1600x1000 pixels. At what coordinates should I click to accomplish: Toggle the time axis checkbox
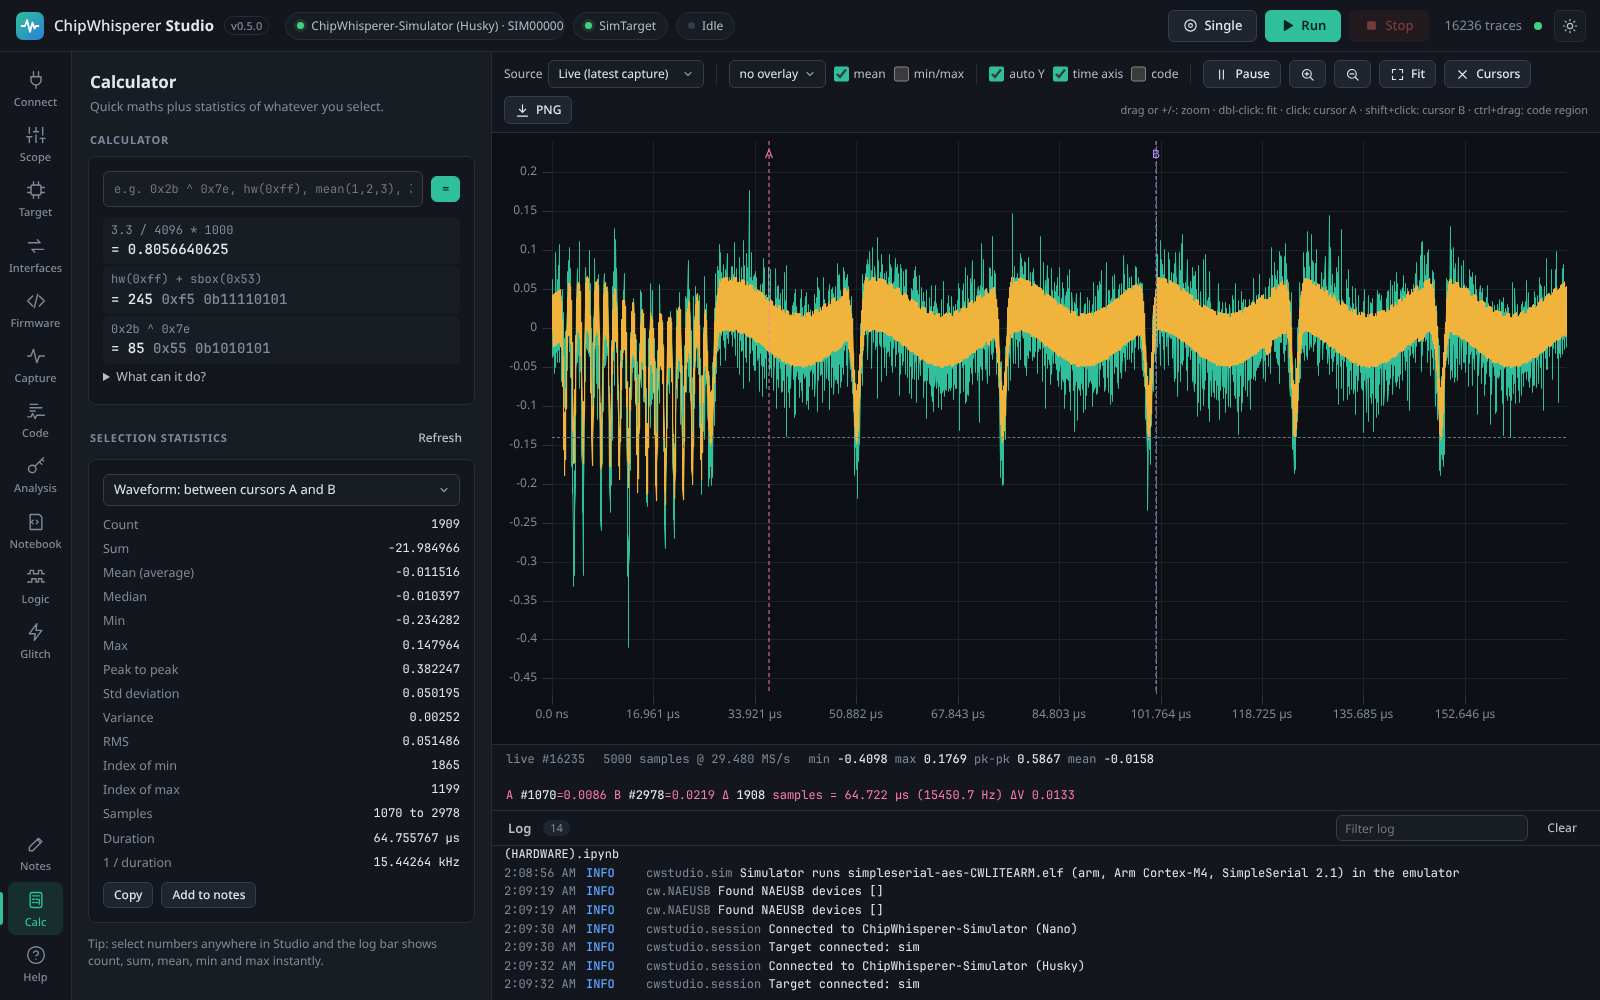pyautogui.click(x=1060, y=74)
